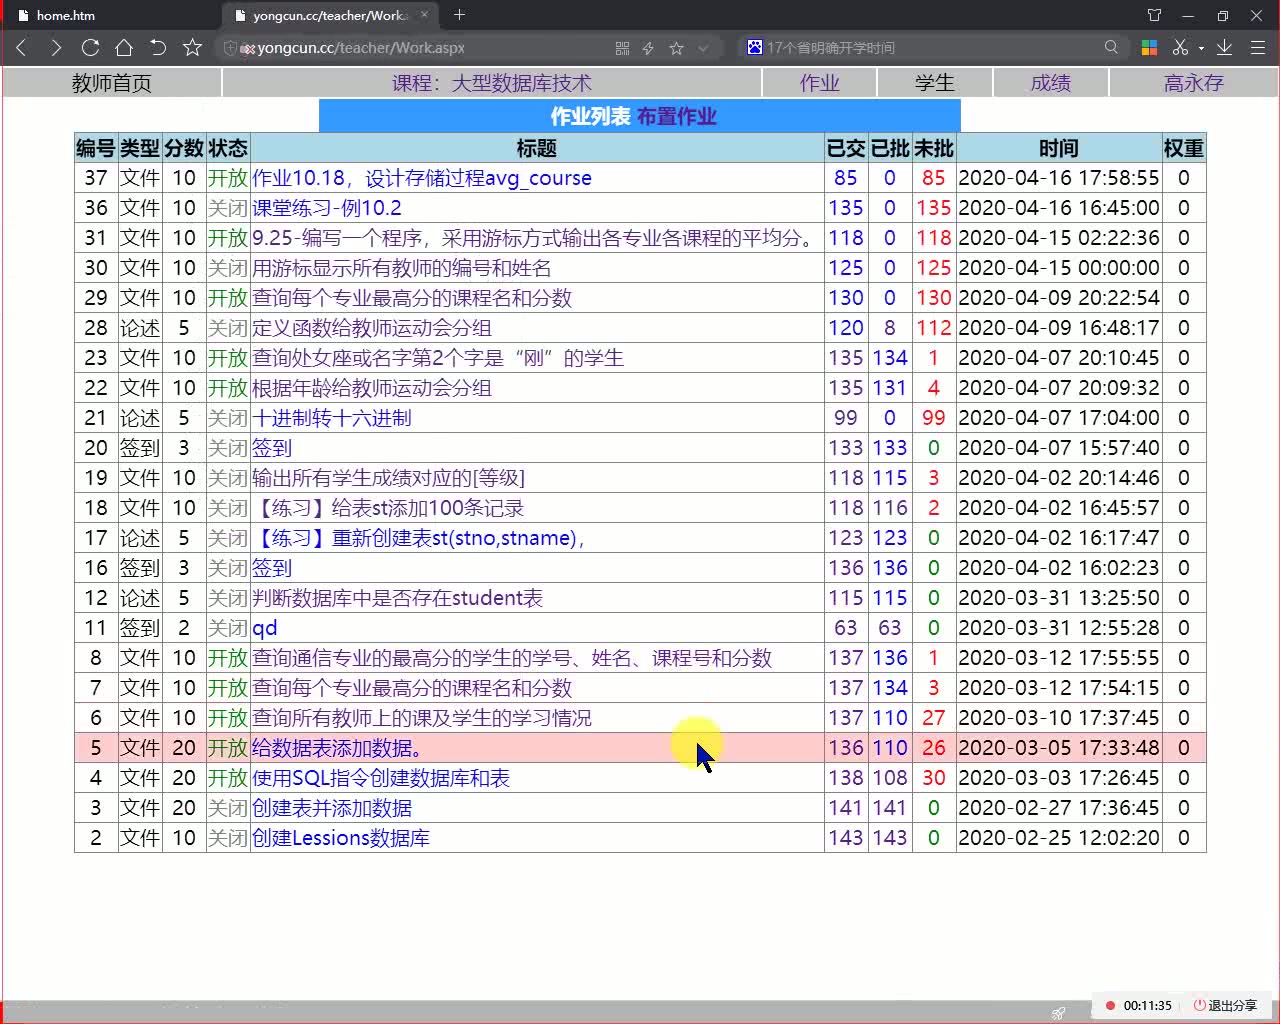Screen dimensions: 1280x1024
Task: Click the site security shield icon
Action: 230,48
